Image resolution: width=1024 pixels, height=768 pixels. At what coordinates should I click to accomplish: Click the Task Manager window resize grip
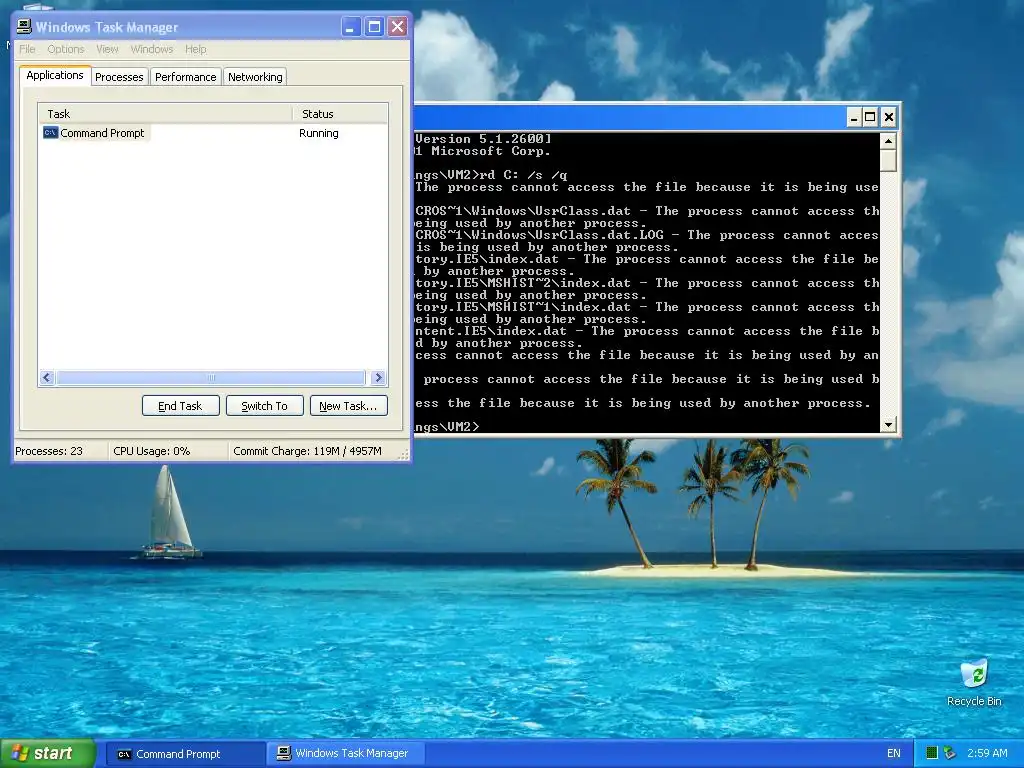point(404,453)
